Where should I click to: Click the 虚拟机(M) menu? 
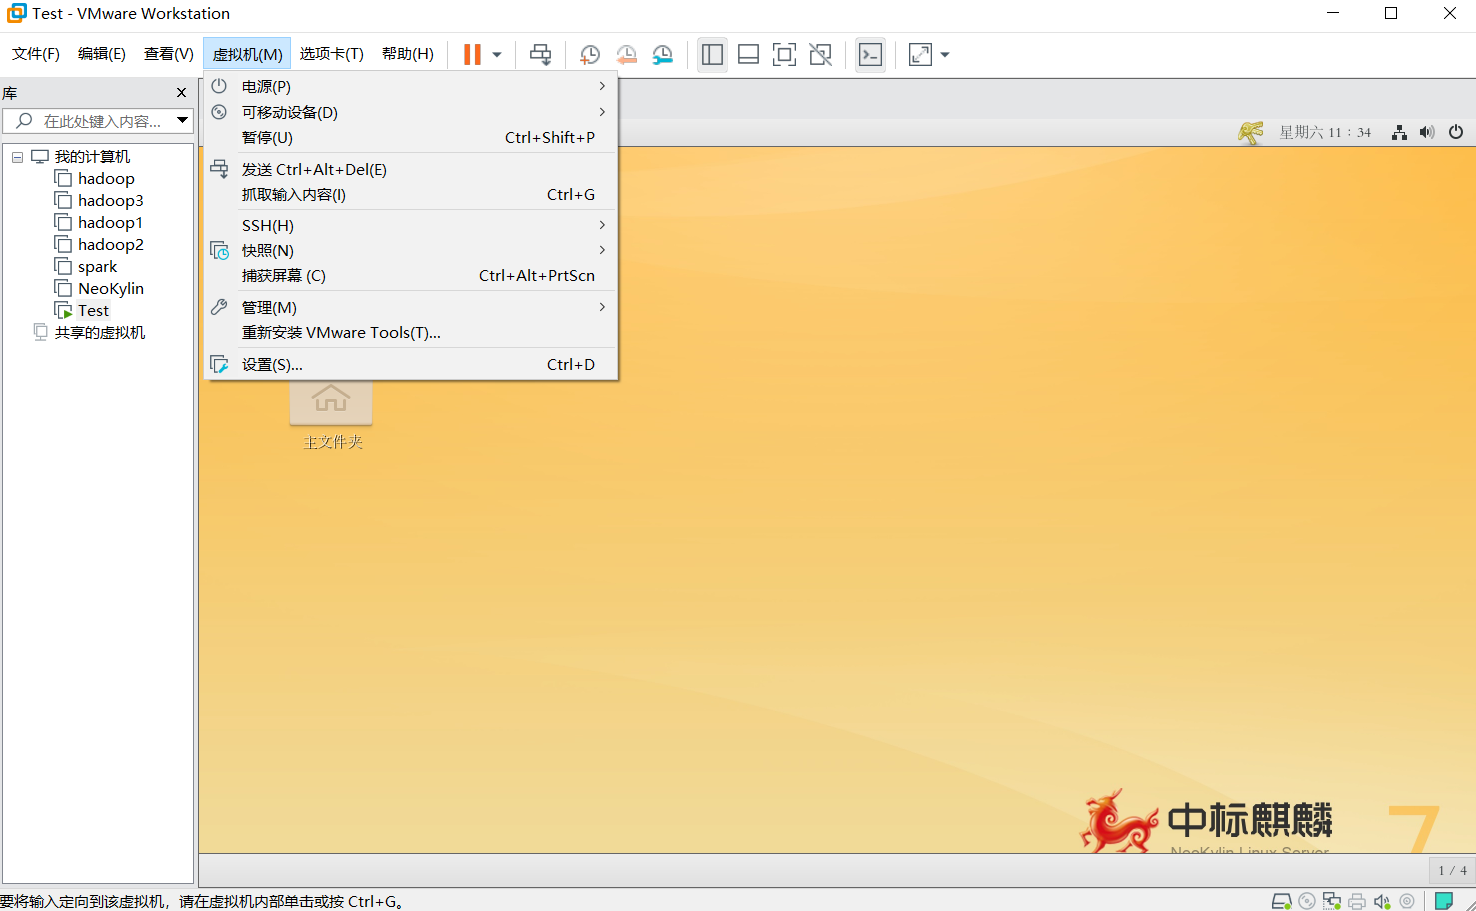coord(247,54)
